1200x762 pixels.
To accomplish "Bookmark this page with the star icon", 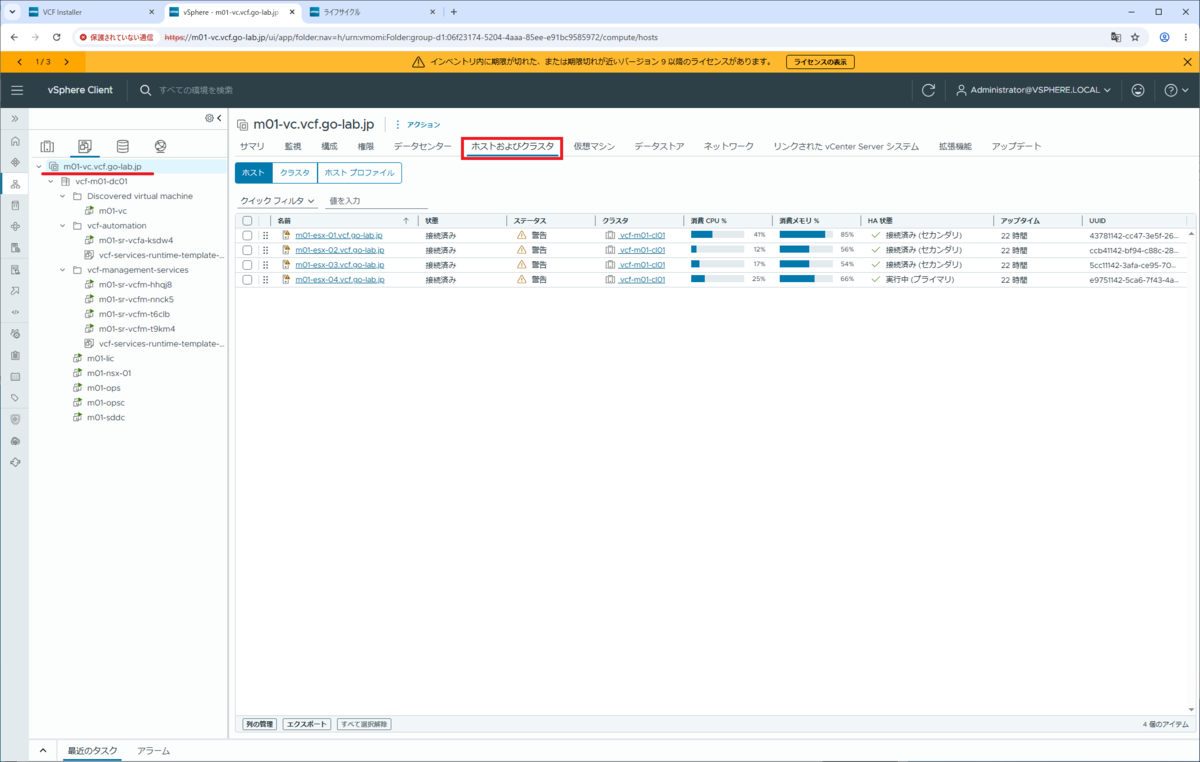I will point(1136,37).
